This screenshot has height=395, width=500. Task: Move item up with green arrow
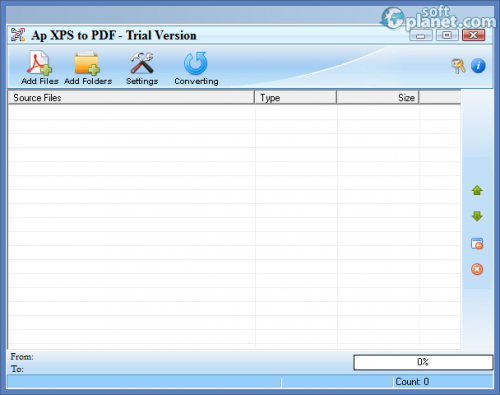click(477, 190)
